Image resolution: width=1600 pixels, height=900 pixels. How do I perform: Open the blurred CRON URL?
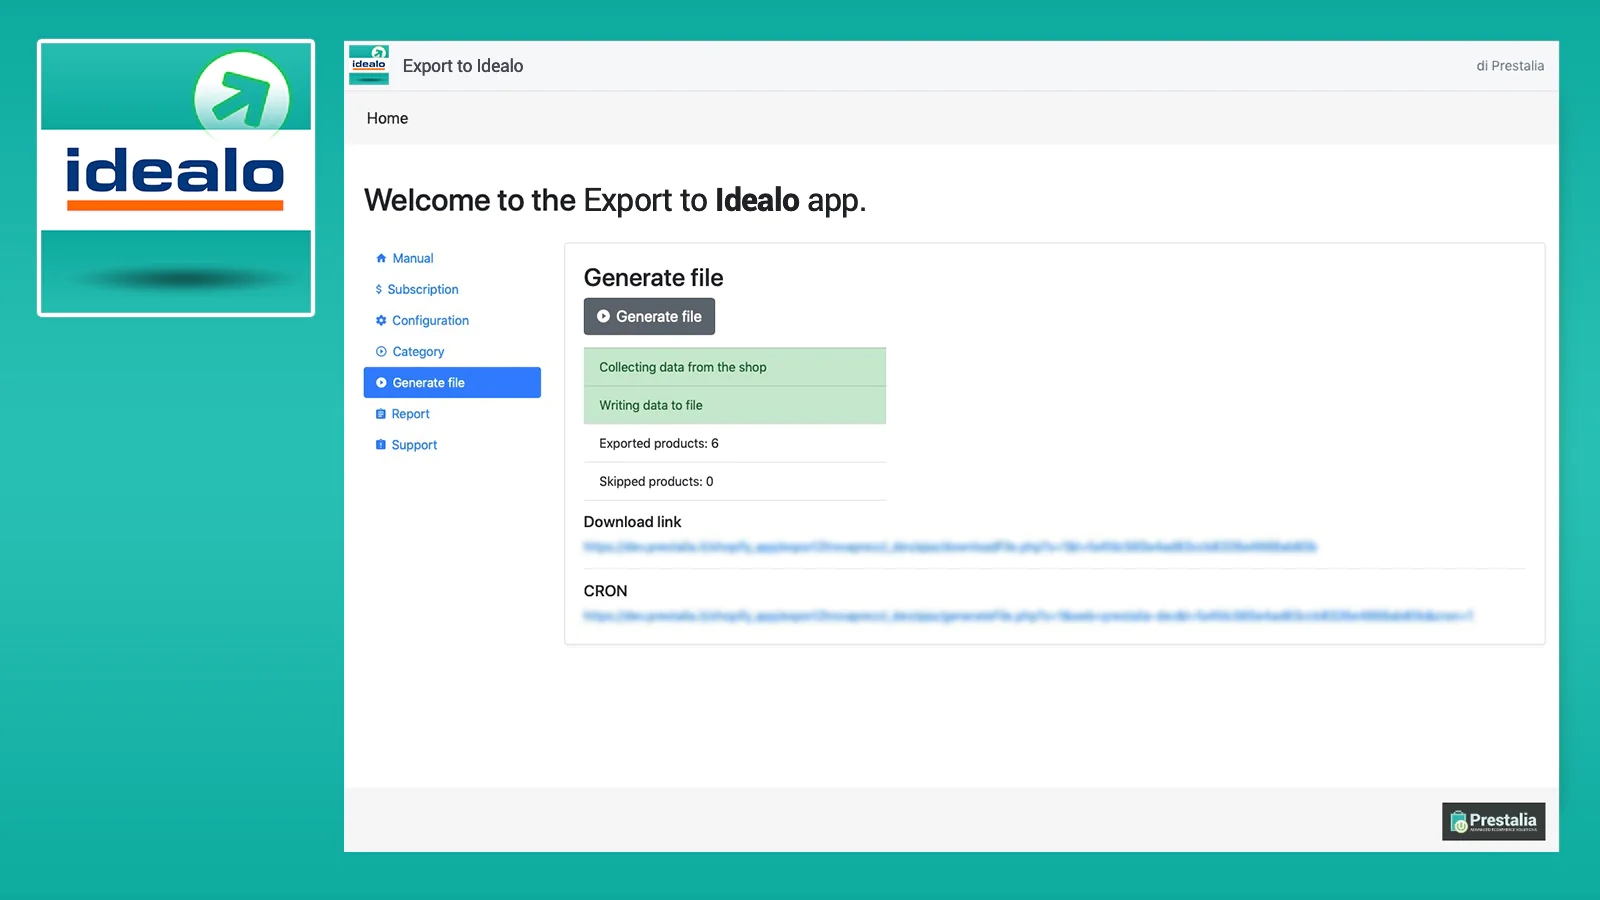[x=1028, y=616]
